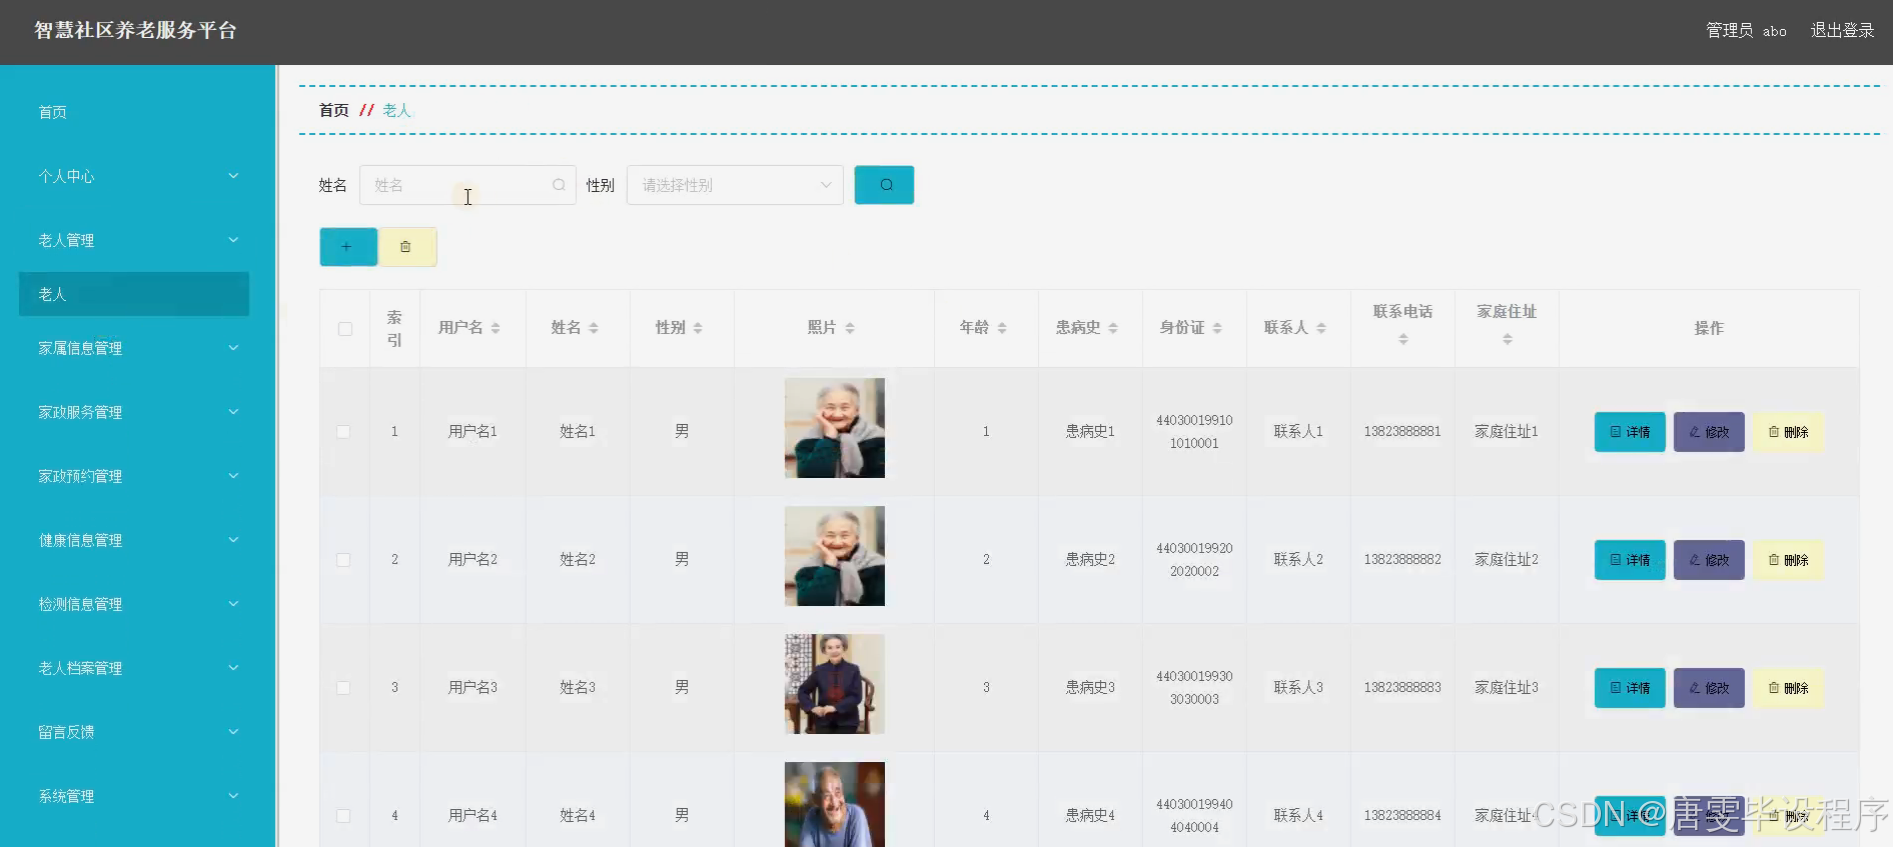Sort by 家庭住址 column arrows
Screen dimensions: 1893x847
(x=1507, y=340)
